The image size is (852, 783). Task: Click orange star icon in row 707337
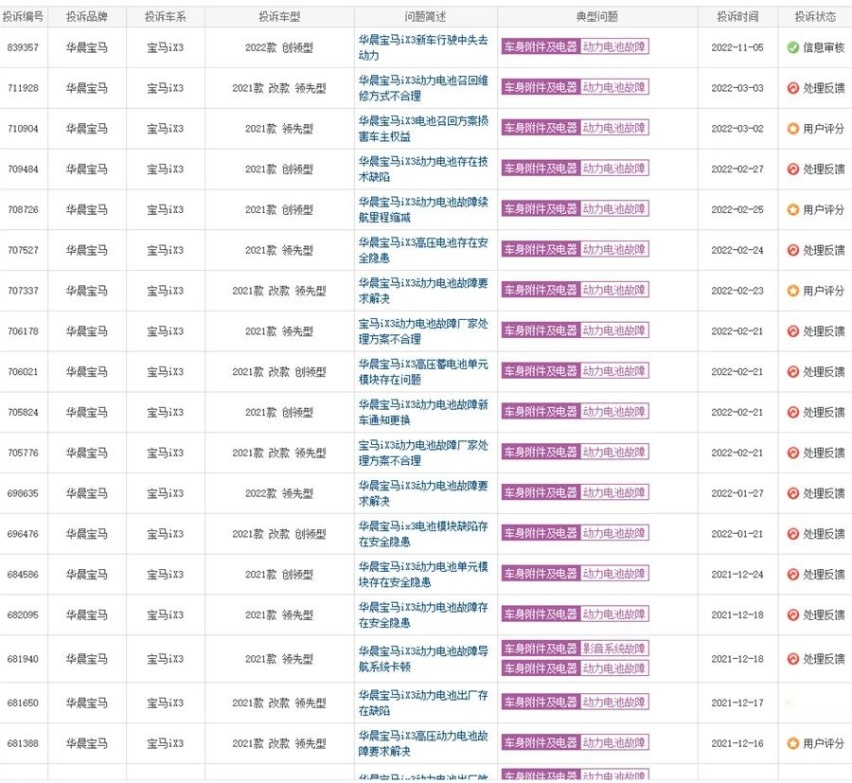793,291
